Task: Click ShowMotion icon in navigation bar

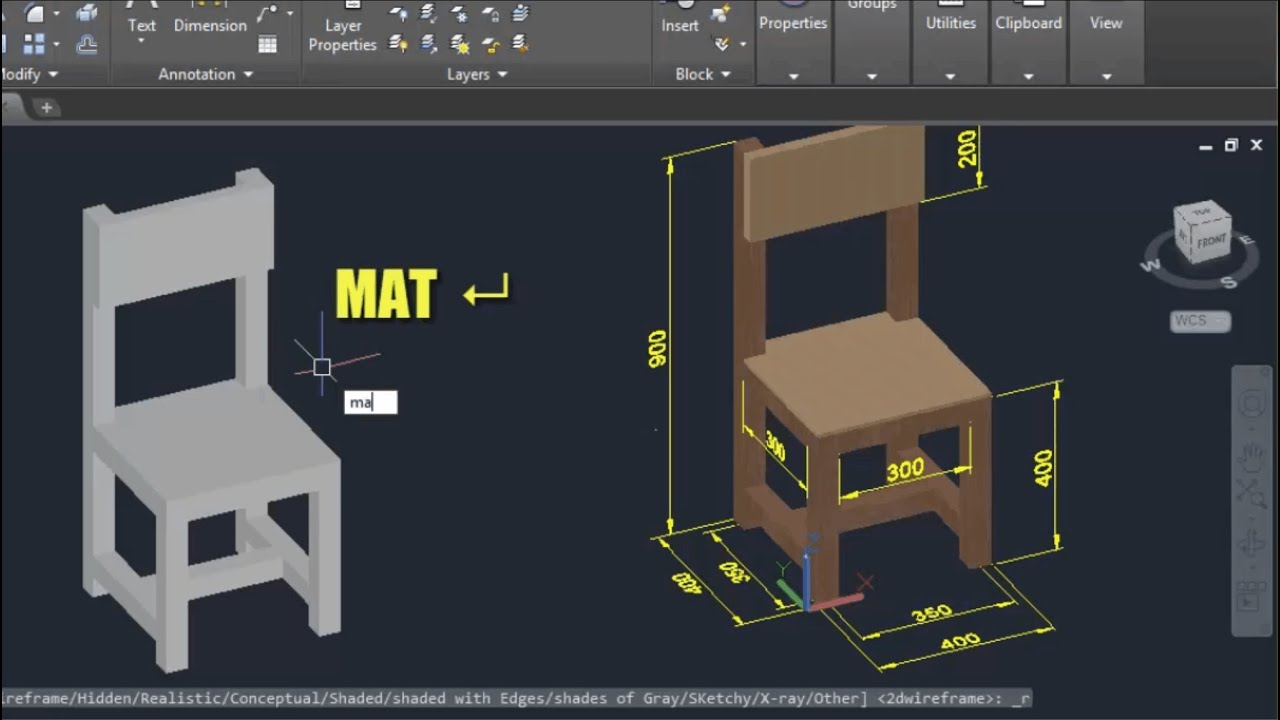Action: (x=1251, y=598)
